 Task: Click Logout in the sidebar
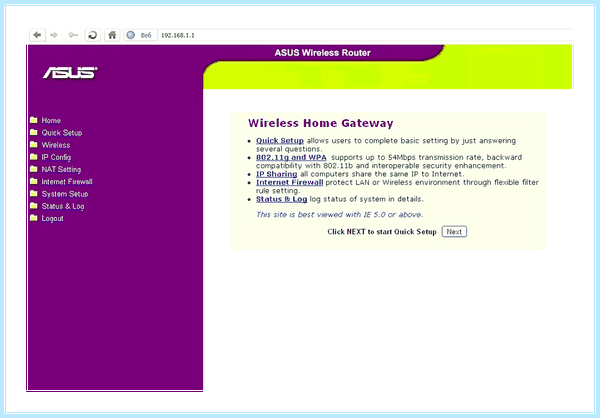pyautogui.click(x=52, y=219)
